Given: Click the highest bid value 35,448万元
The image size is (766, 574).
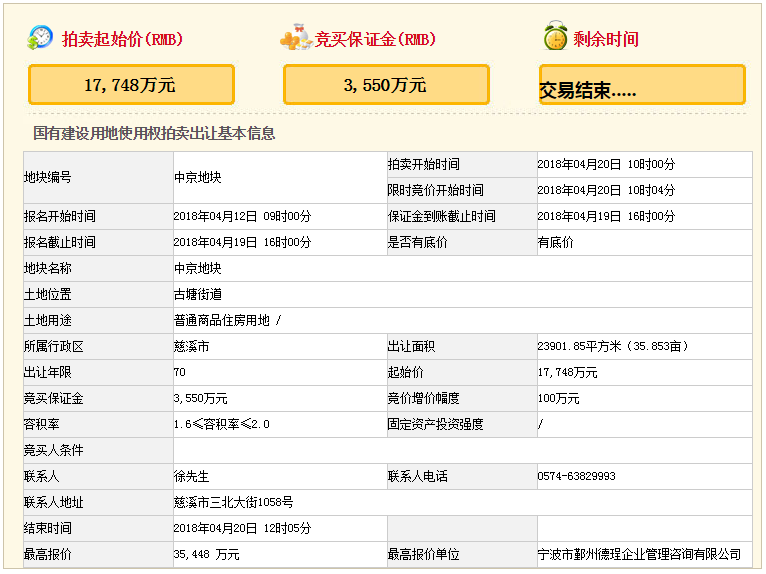Looking at the screenshot, I should pos(206,554).
